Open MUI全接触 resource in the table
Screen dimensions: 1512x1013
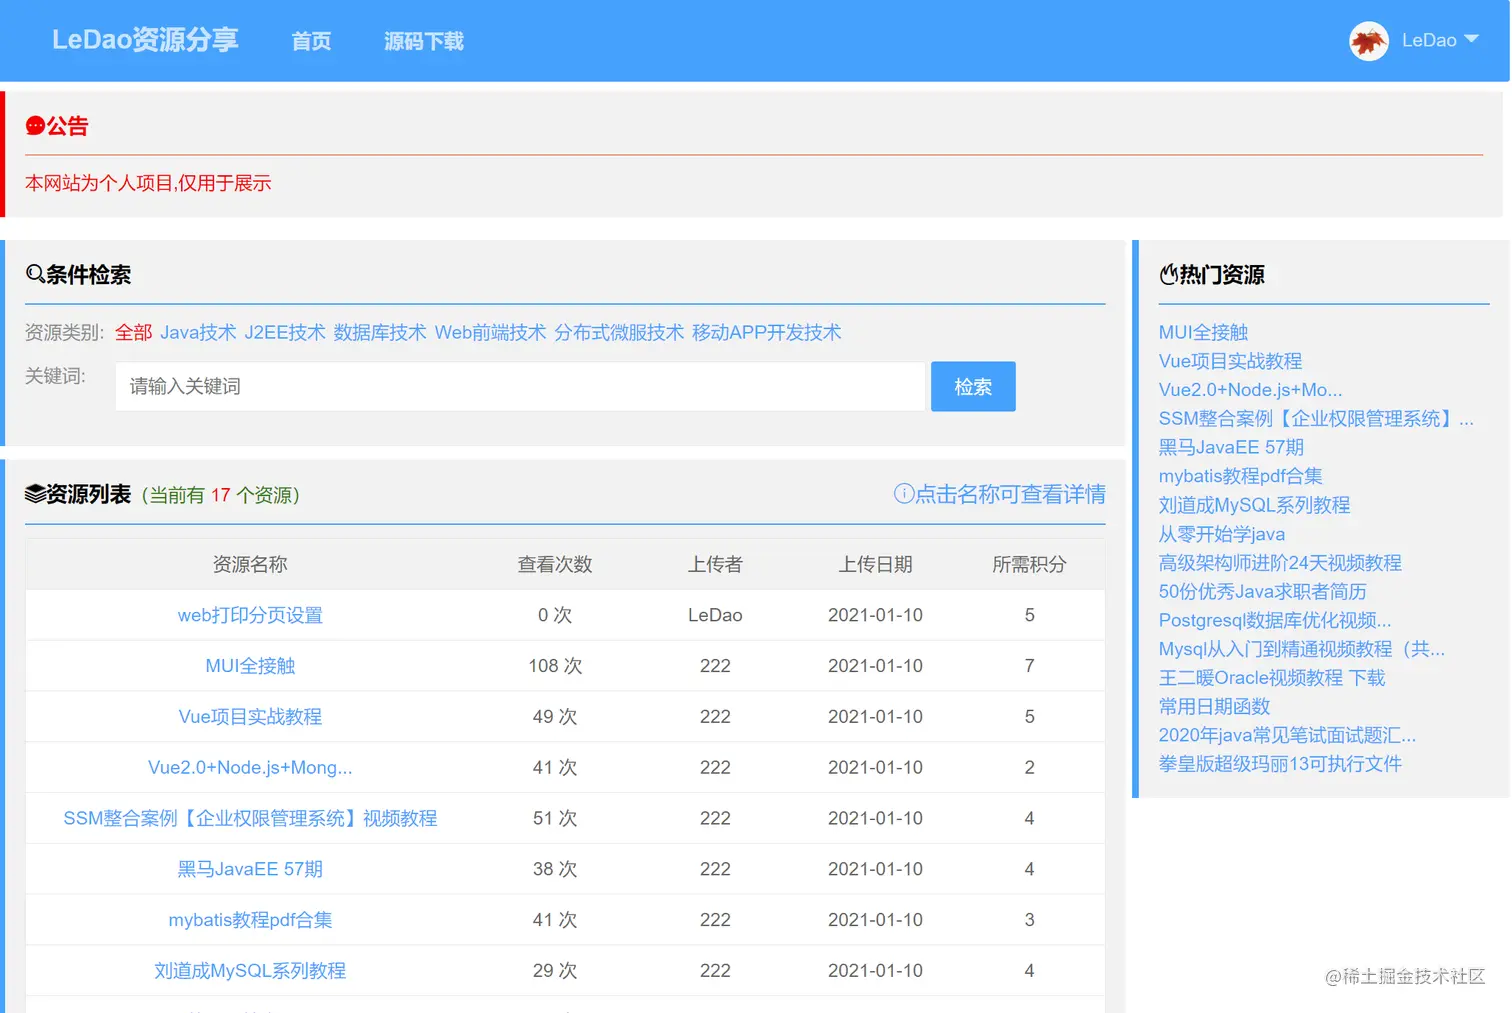250,666
